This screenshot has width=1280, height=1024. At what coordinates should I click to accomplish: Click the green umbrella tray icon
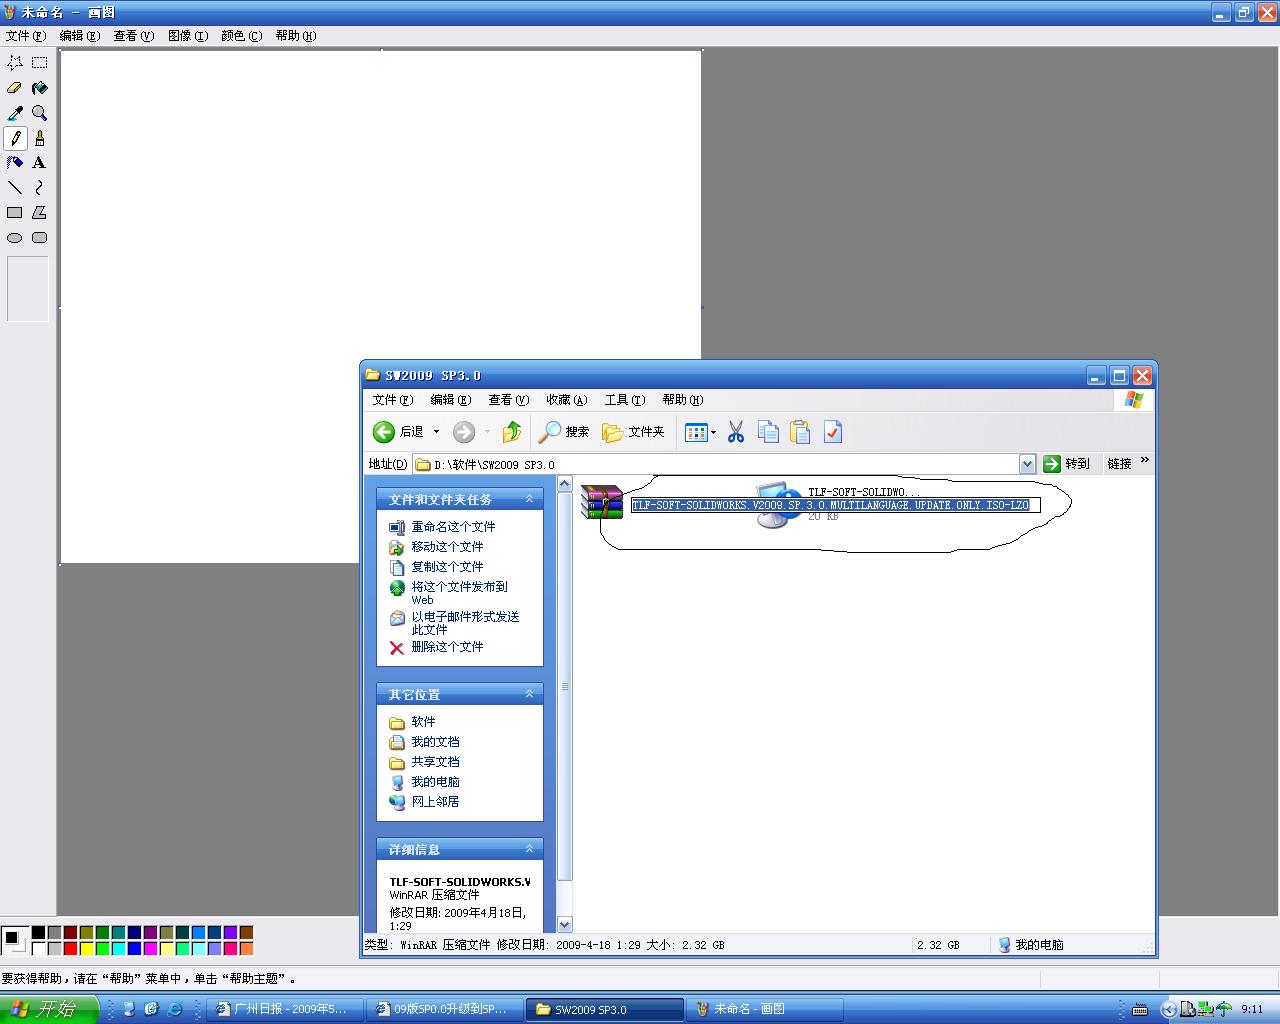[1223, 1009]
